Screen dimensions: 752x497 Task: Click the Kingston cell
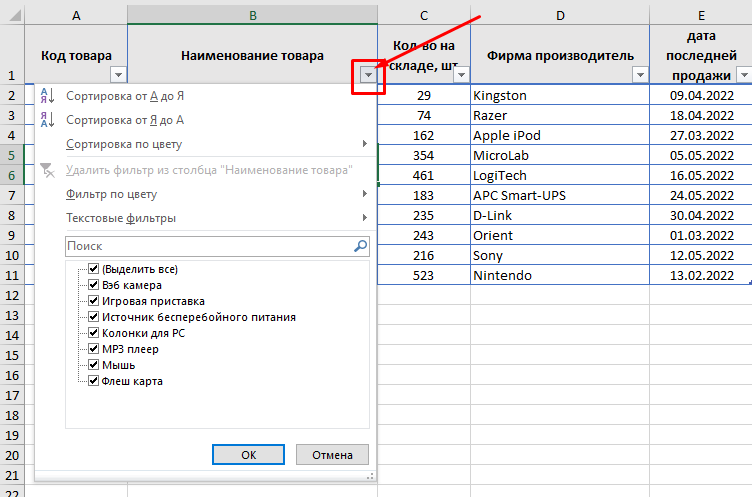(x=560, y=95)
